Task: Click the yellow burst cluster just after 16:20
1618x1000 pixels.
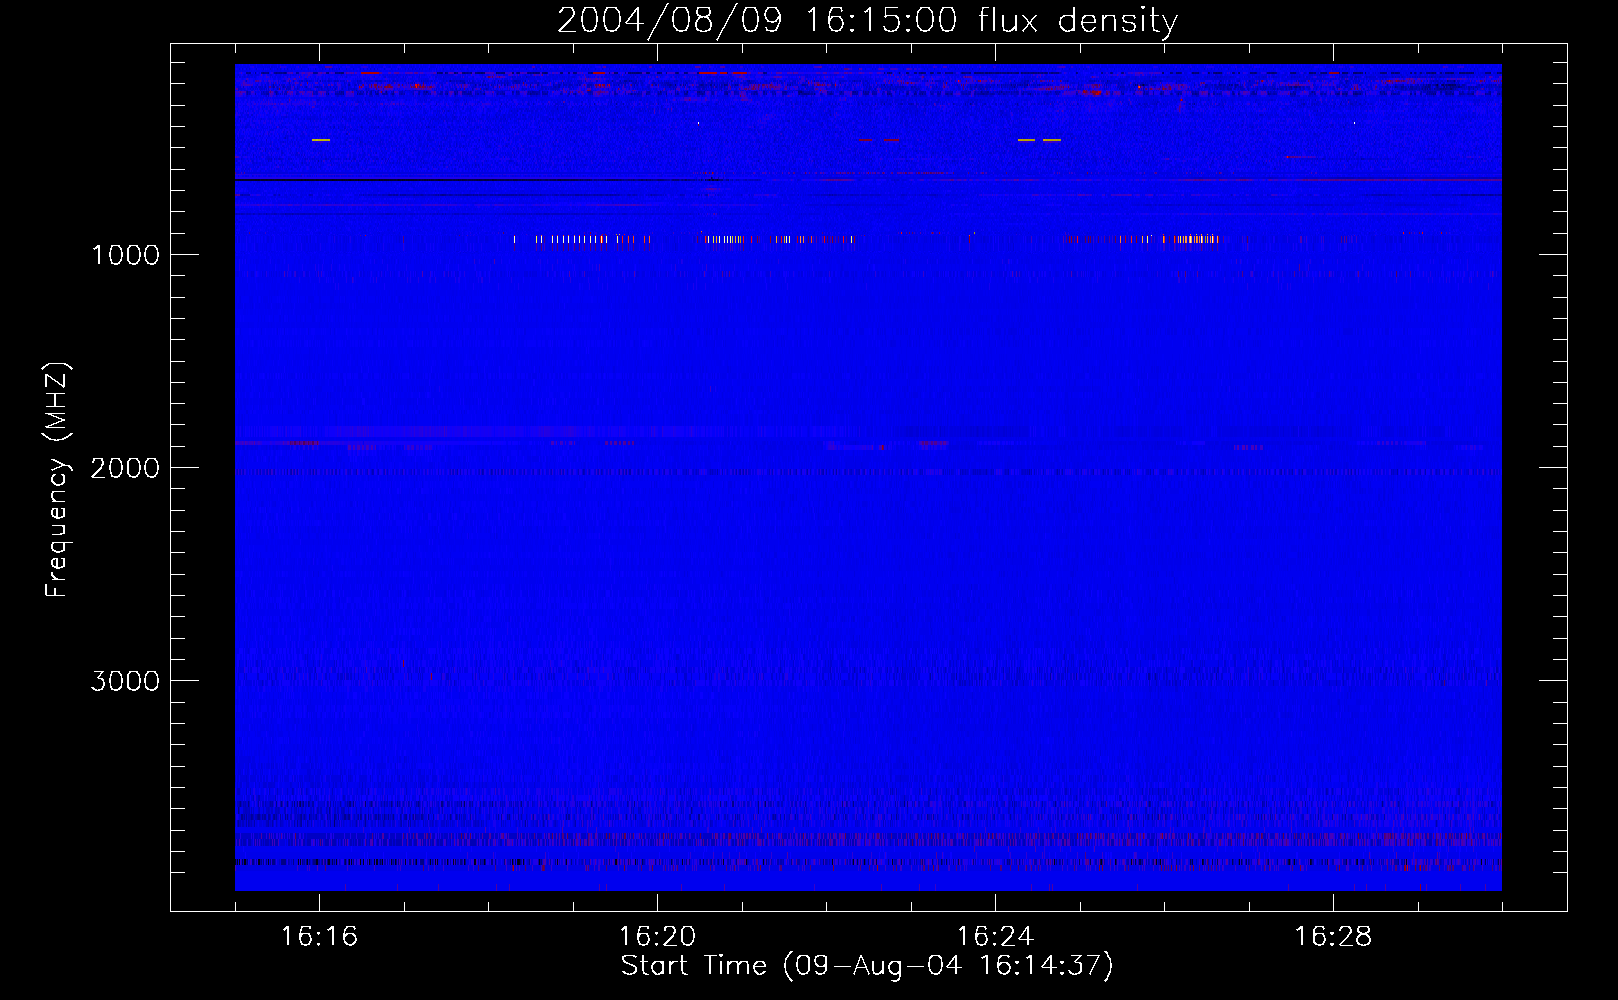Action: [x=724, y=239]
